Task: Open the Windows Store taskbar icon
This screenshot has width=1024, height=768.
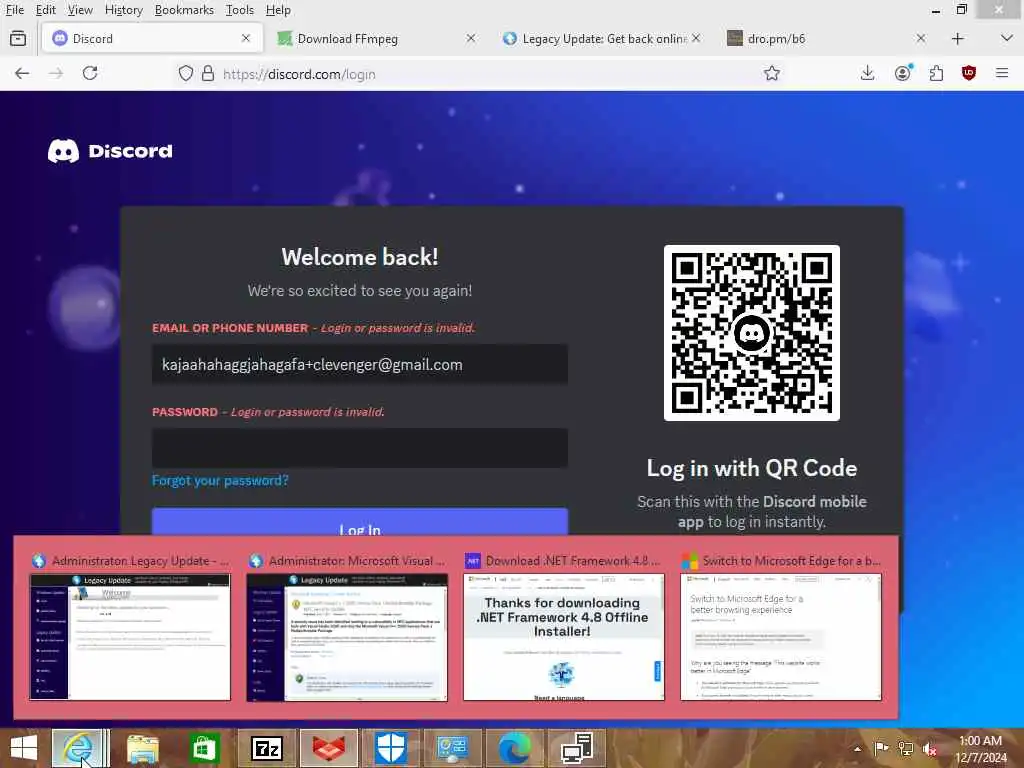Action: point(204,748)
